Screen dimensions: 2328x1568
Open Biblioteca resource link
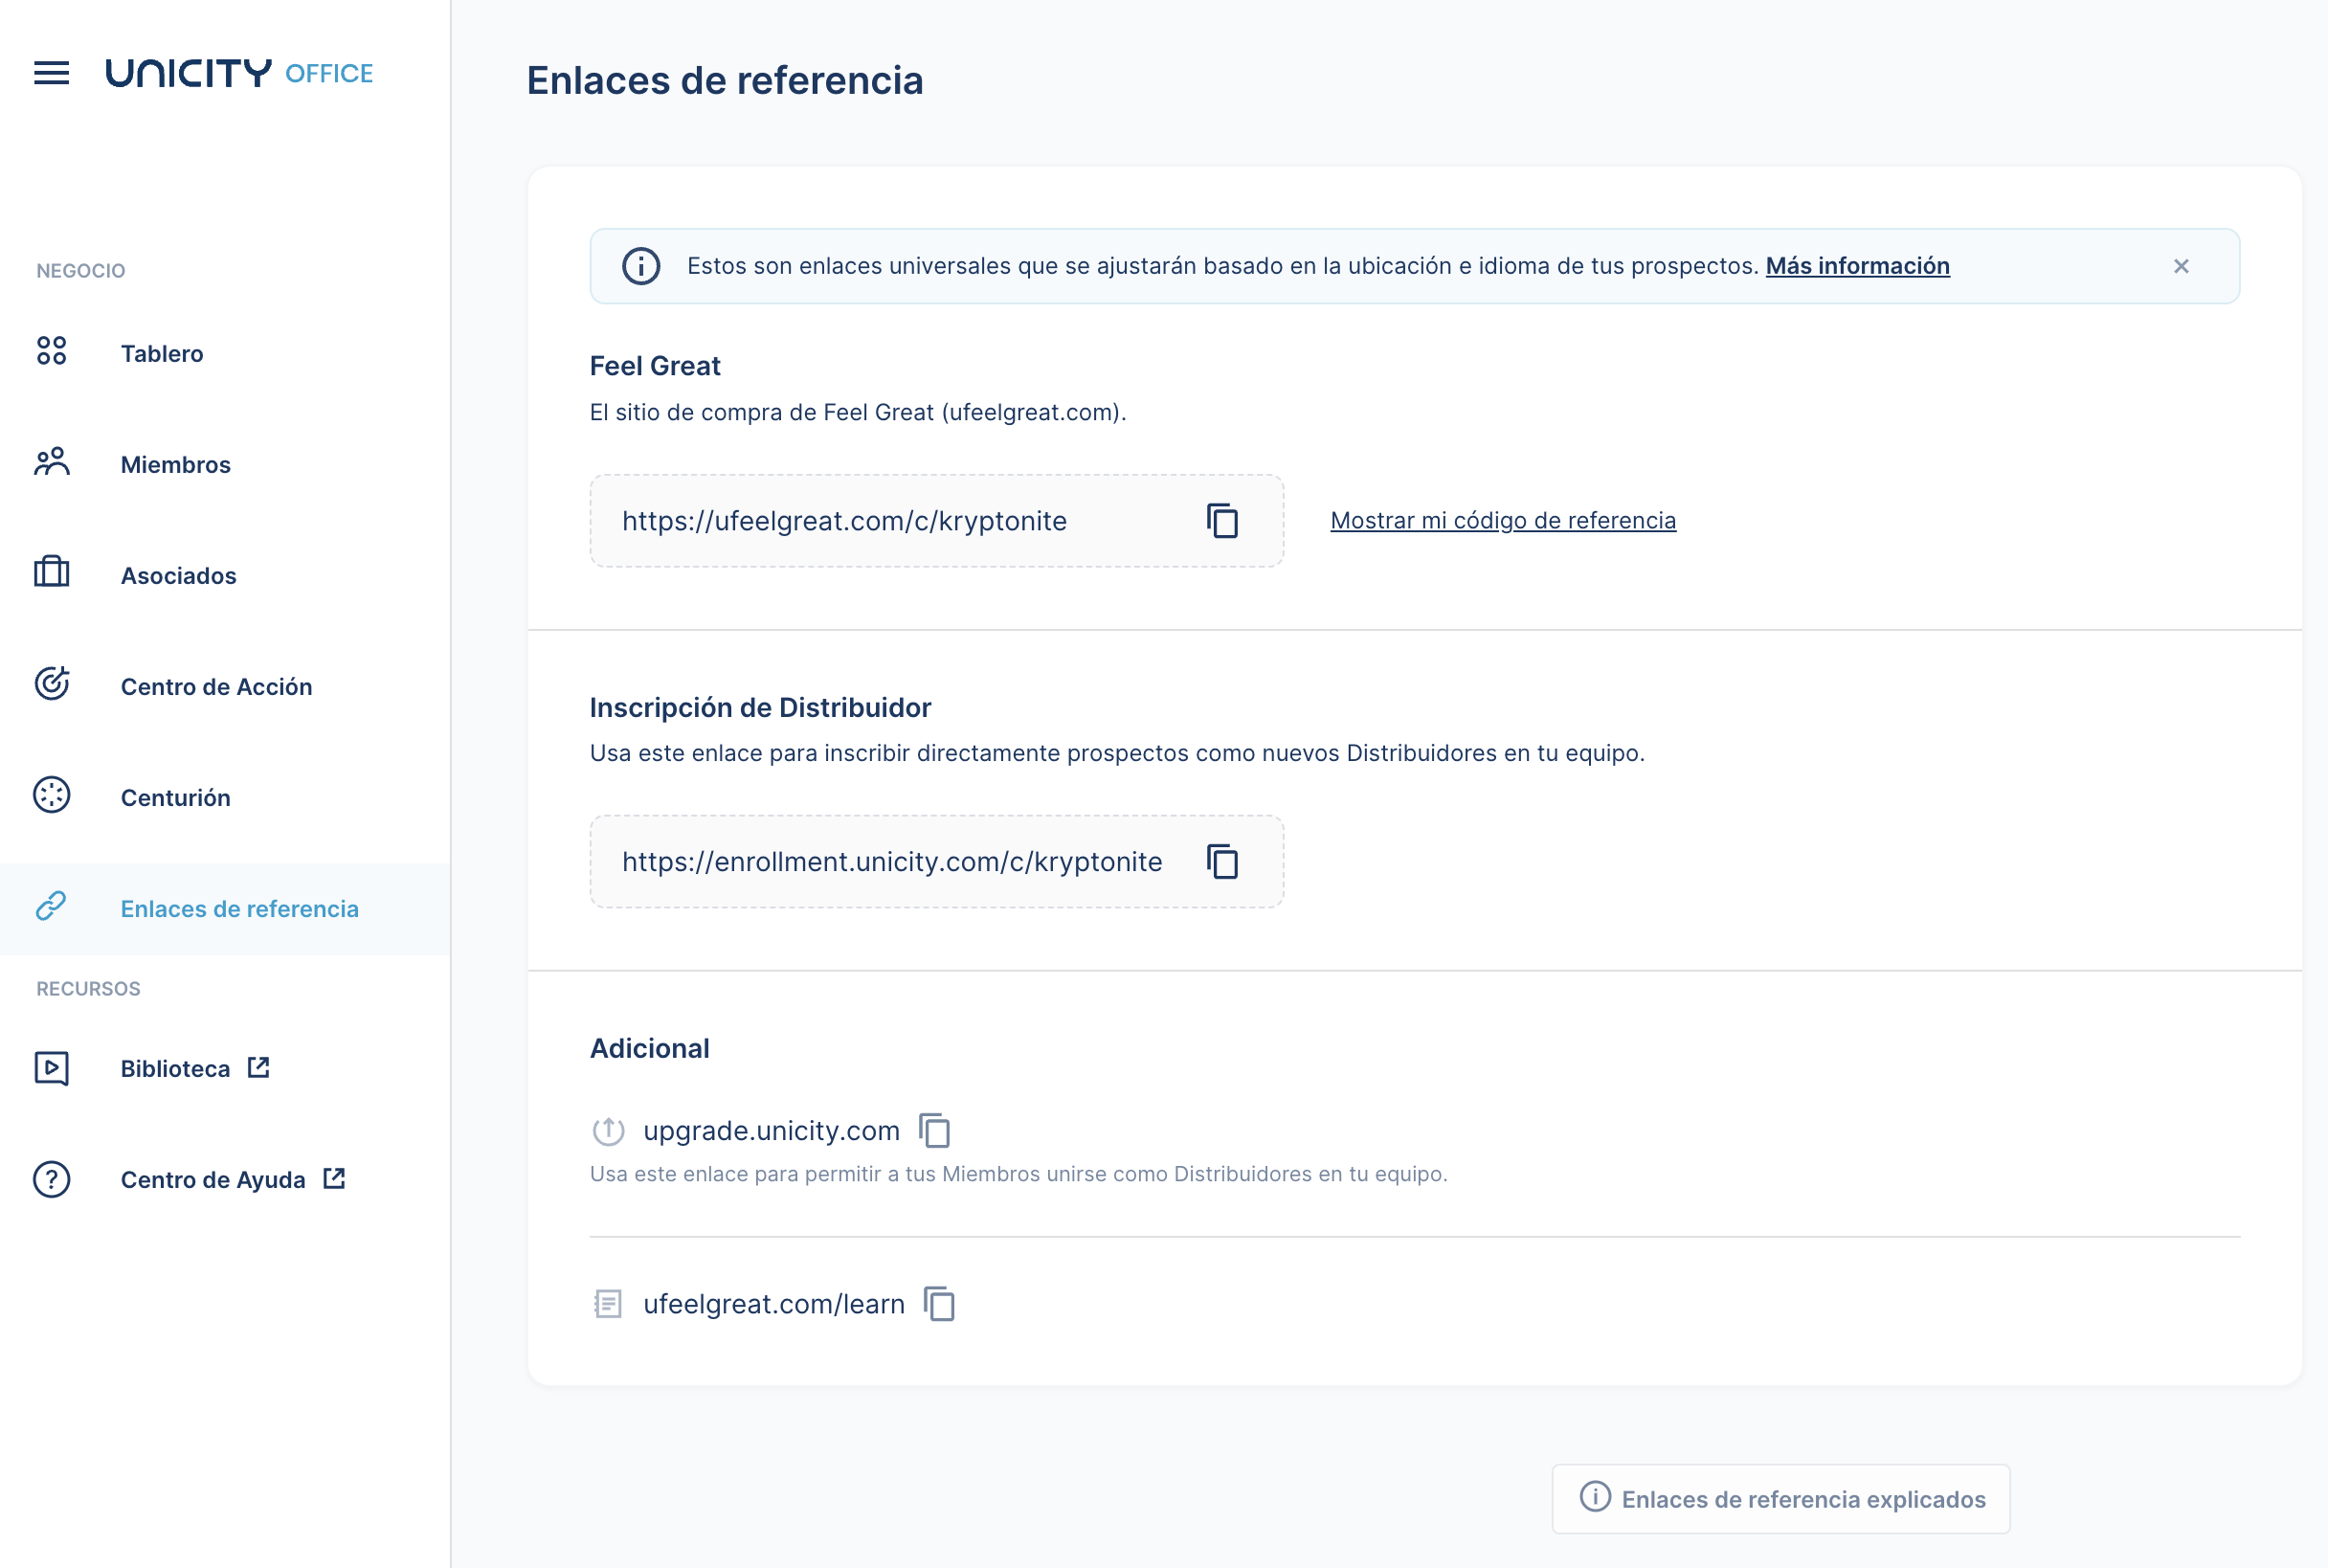(225, 1068)
